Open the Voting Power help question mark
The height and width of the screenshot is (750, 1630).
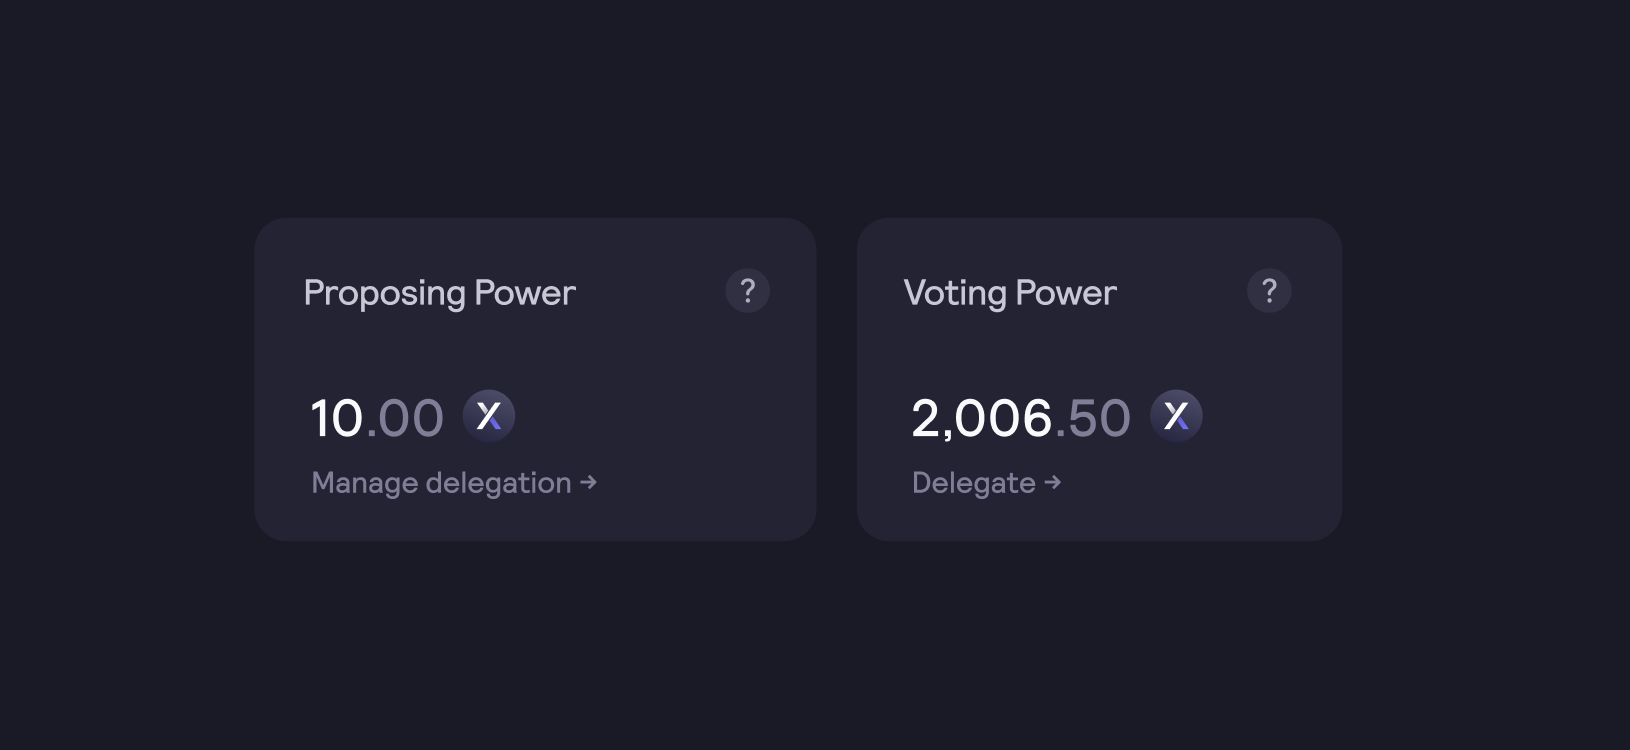click(x=1269, y=291)
